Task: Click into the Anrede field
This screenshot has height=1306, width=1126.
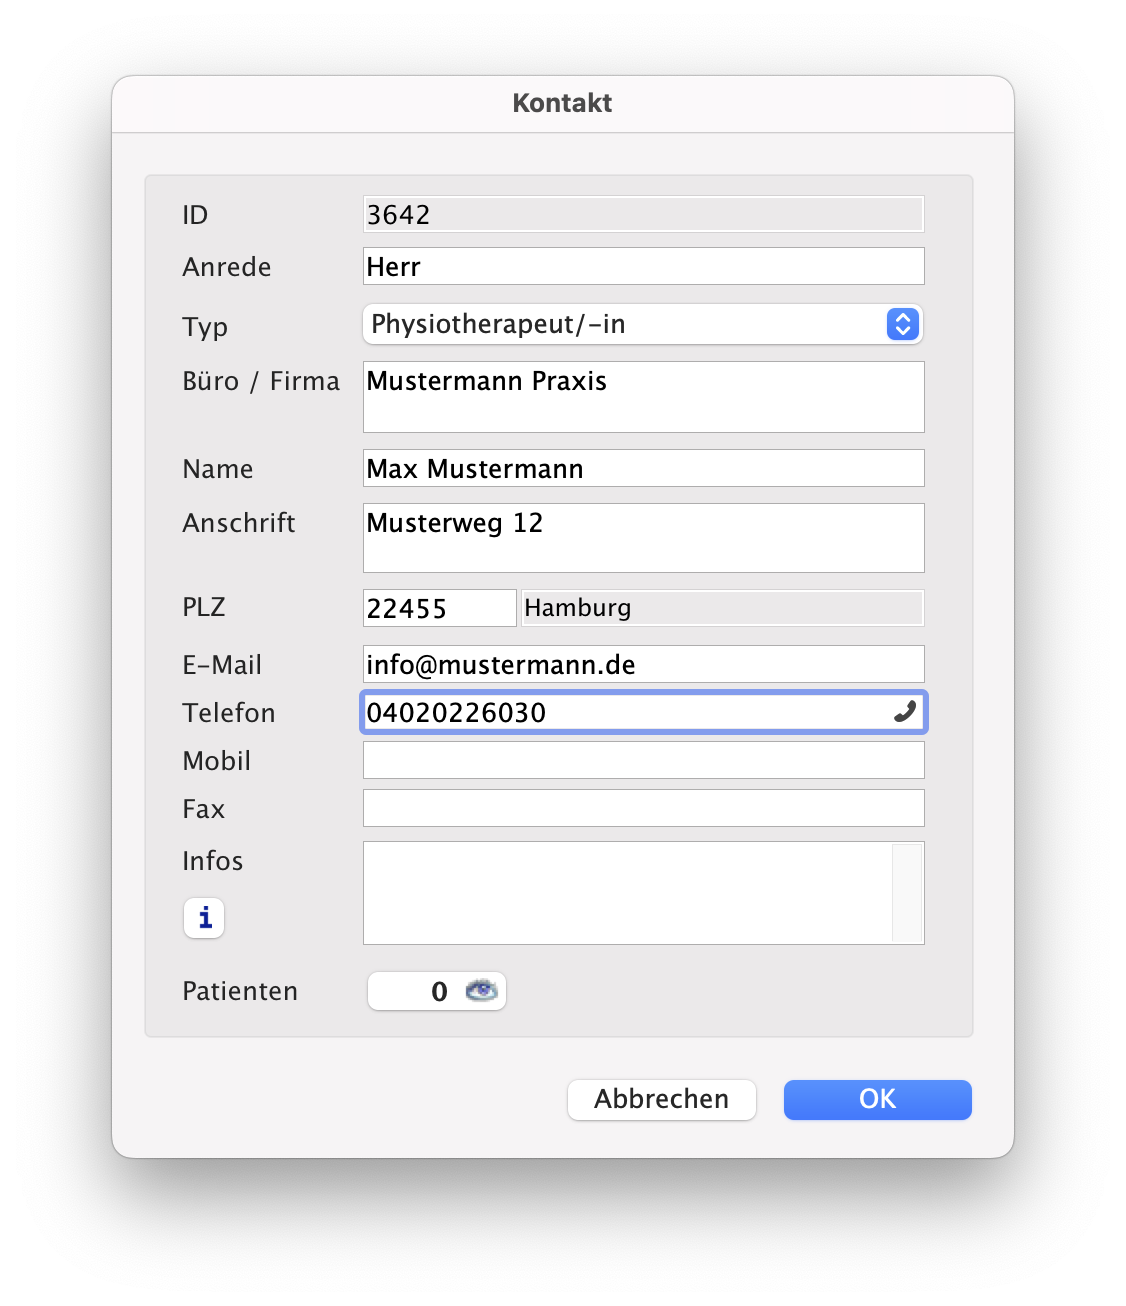Action: 642,267
